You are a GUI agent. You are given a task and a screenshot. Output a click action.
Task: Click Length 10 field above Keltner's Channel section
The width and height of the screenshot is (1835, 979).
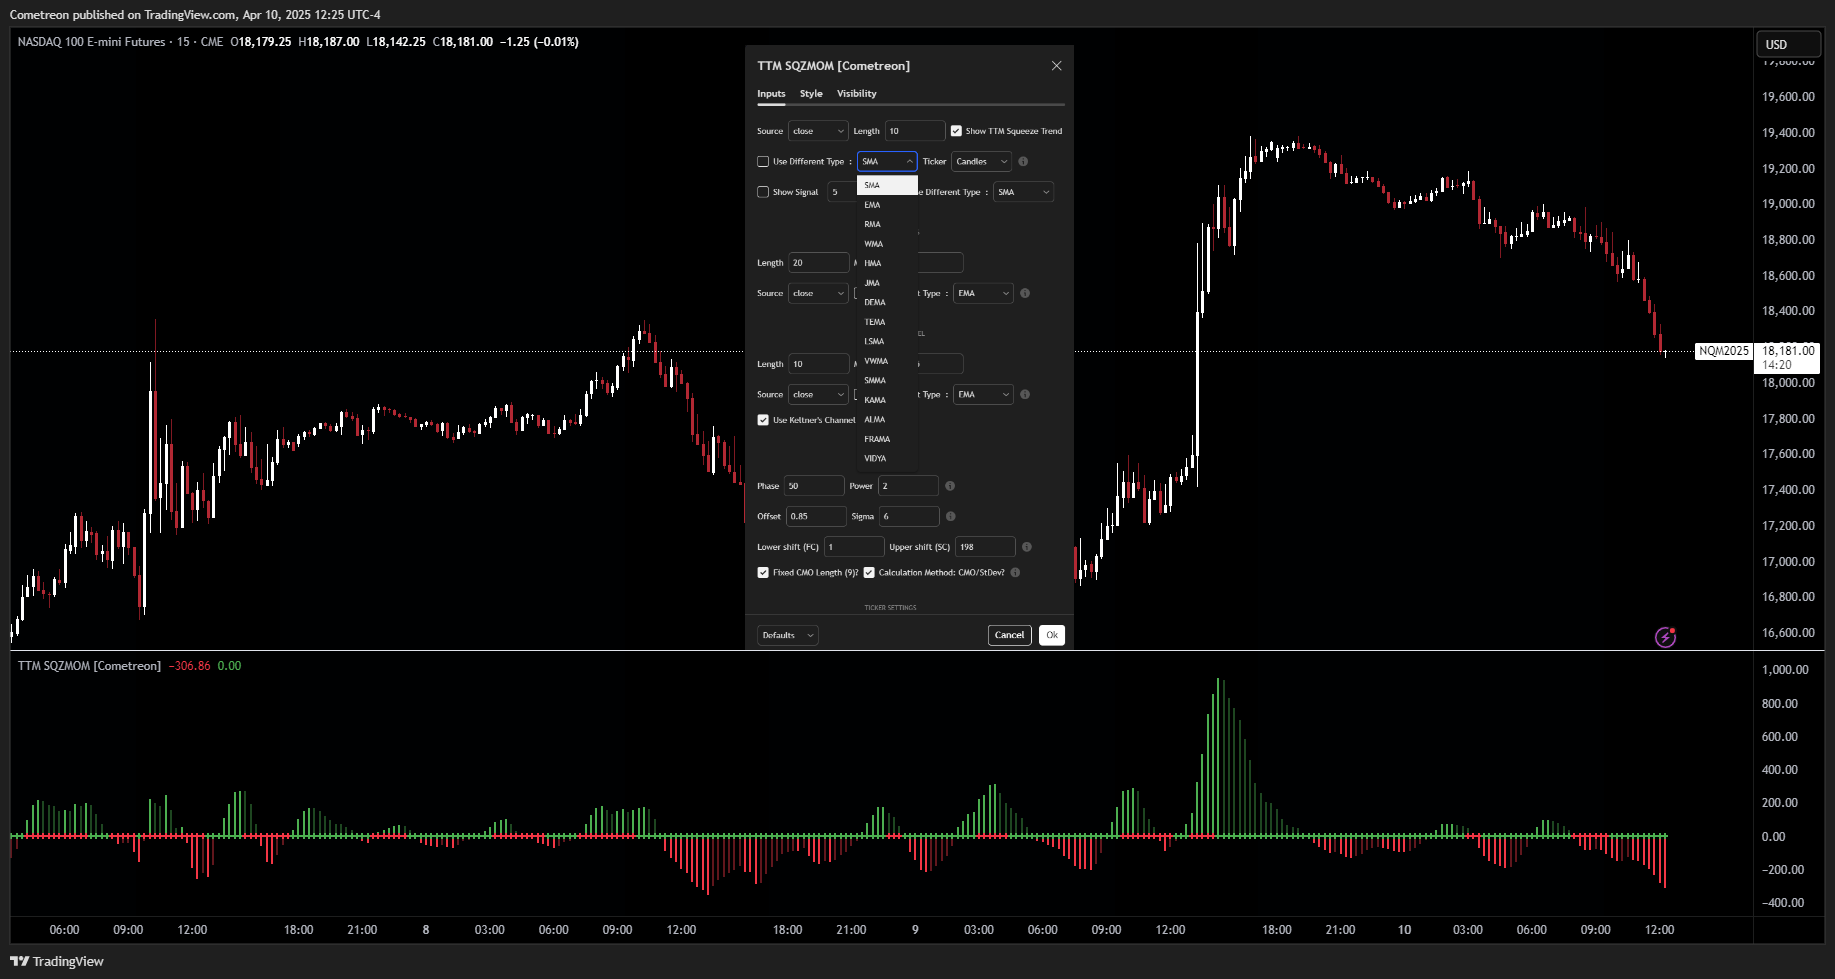(x=819, y=364)
